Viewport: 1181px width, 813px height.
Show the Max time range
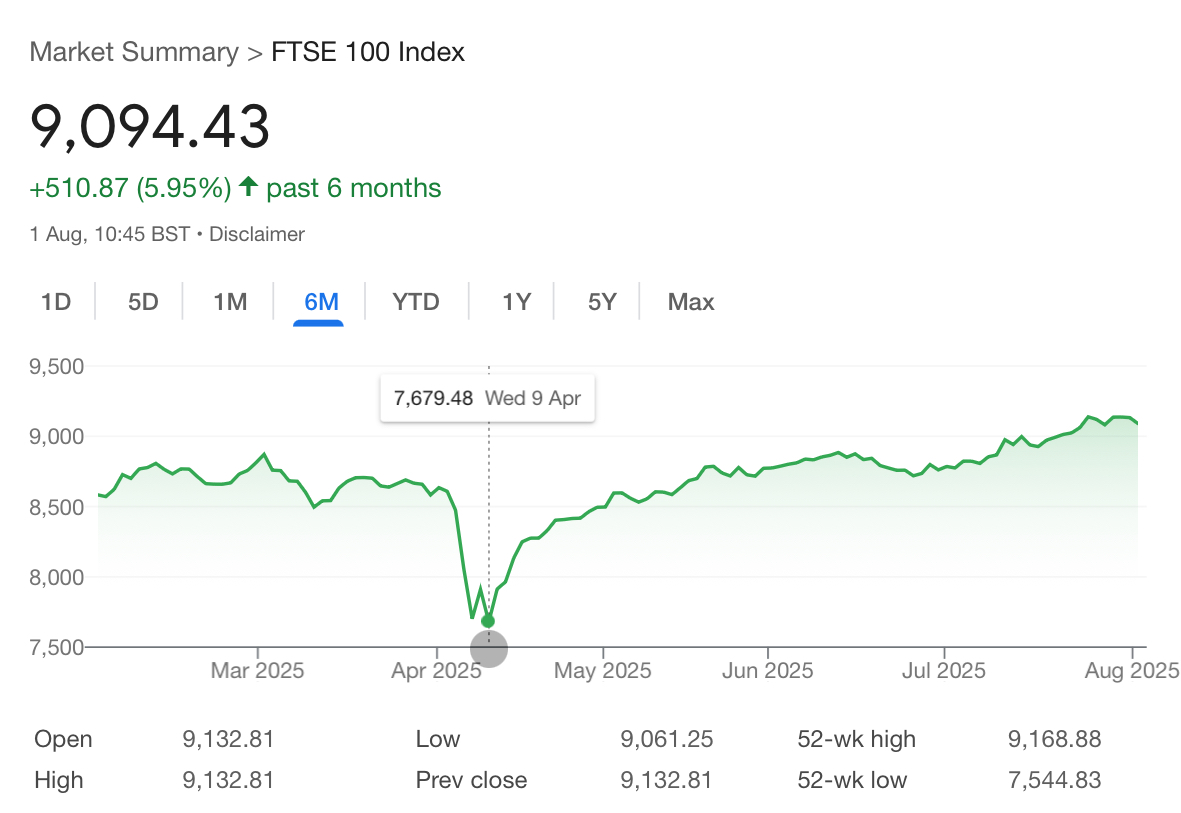(x=691, y=302)
